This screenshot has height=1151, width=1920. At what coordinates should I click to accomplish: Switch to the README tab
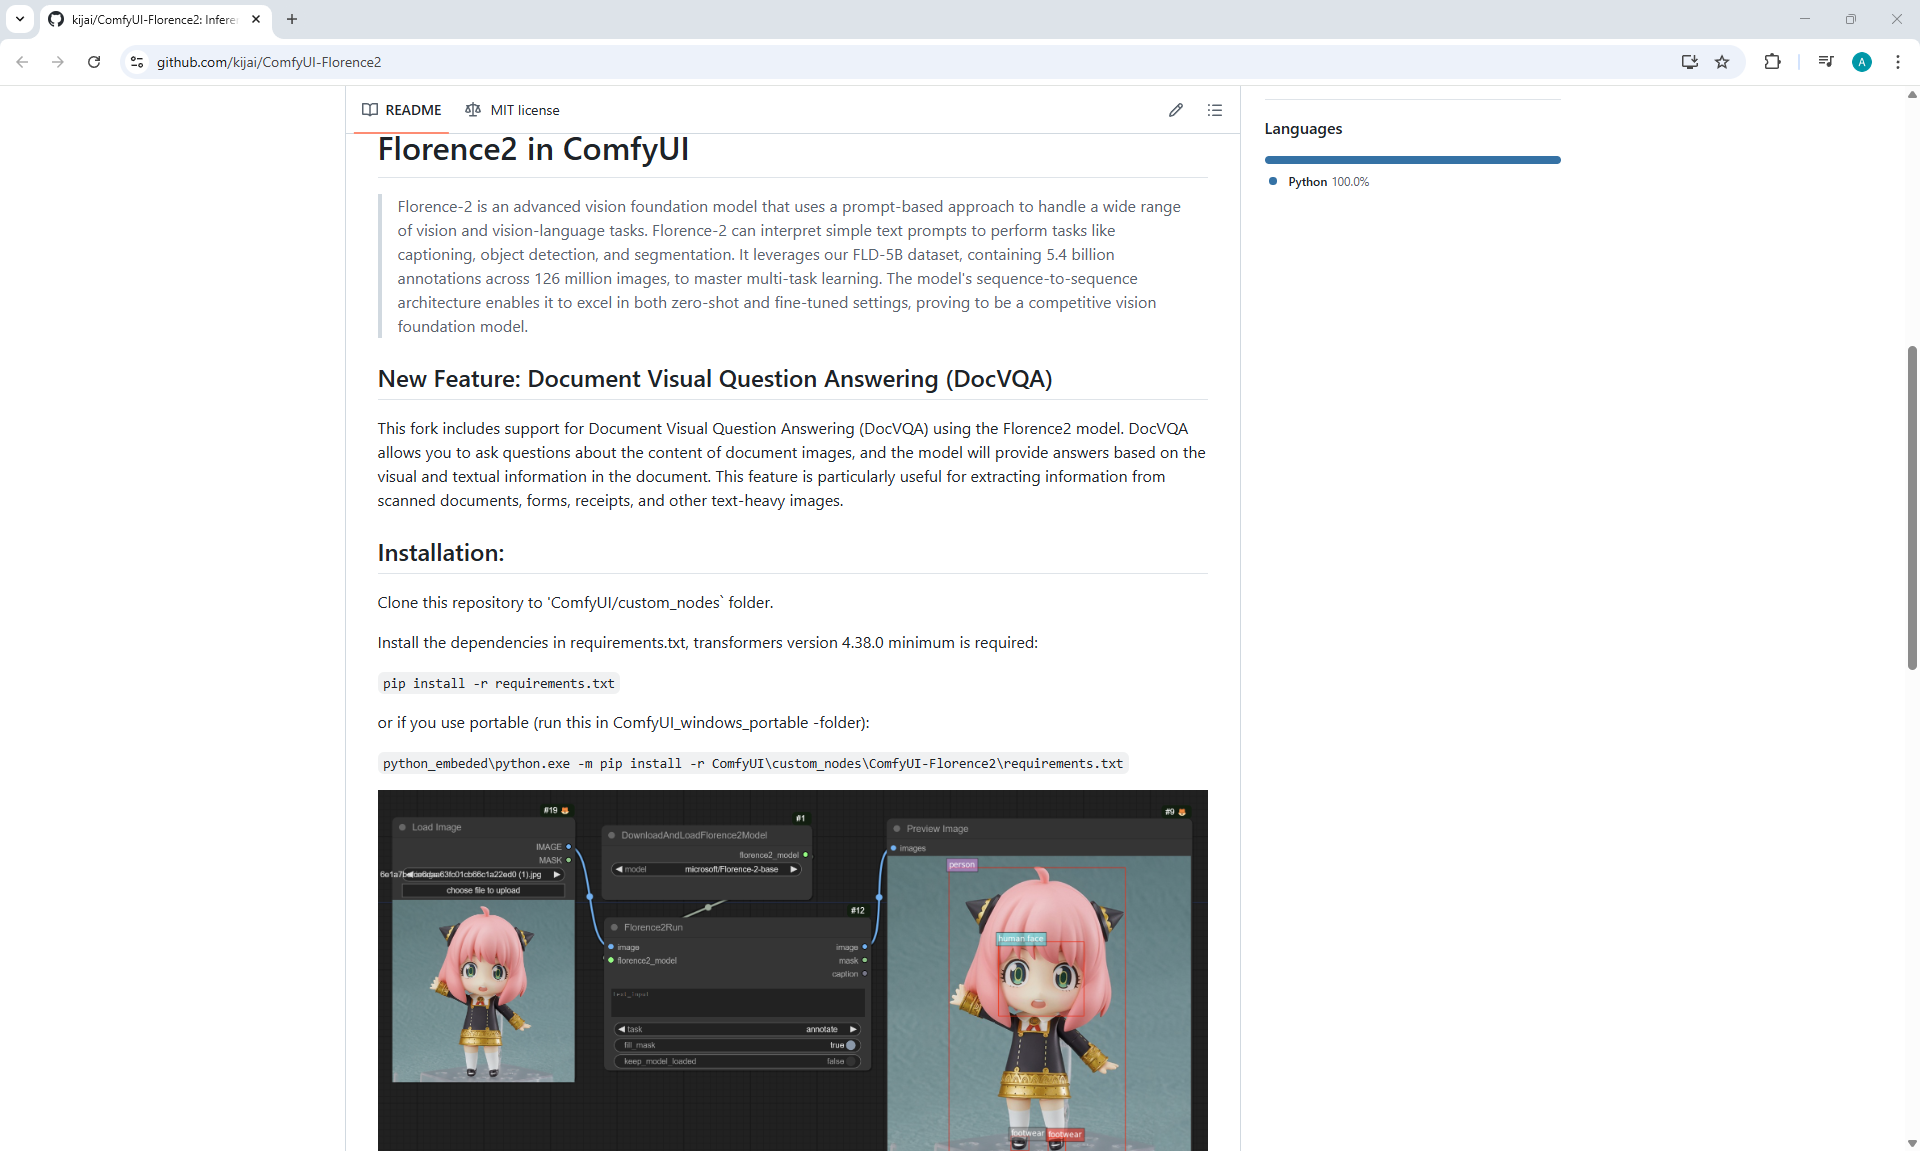click(x=402, y=110)
